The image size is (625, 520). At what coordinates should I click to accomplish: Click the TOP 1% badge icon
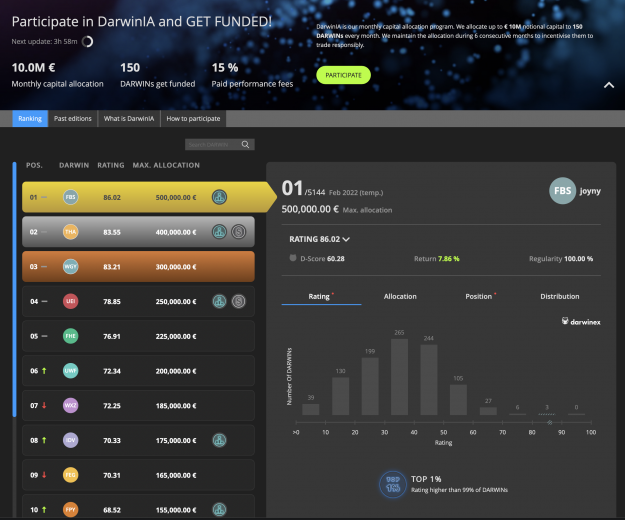tap(393, 484)
